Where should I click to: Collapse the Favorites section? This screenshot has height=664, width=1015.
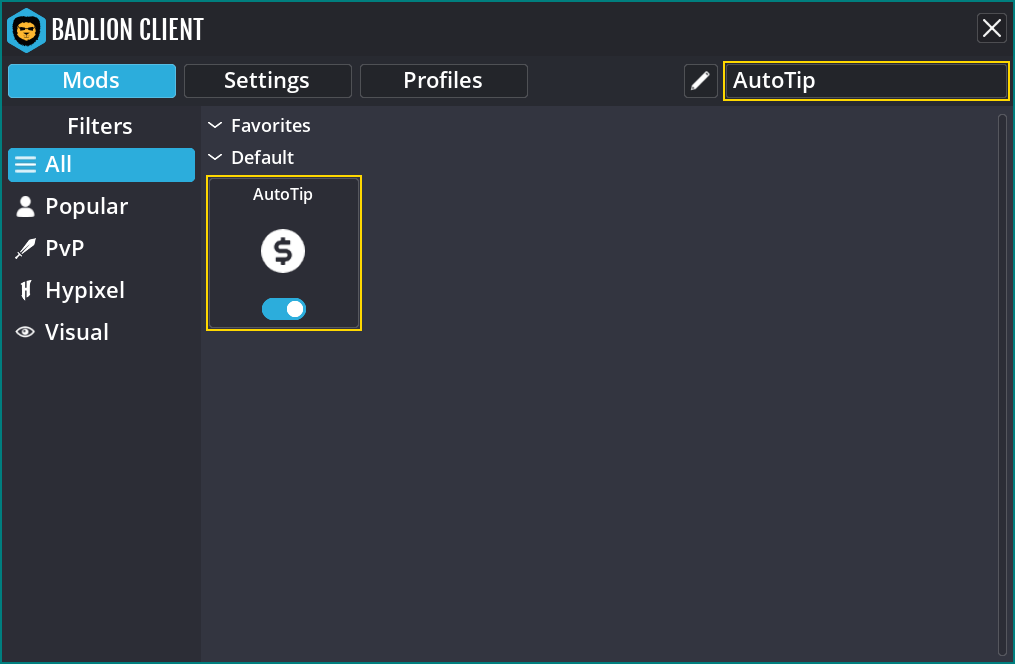tap(215, 126)
